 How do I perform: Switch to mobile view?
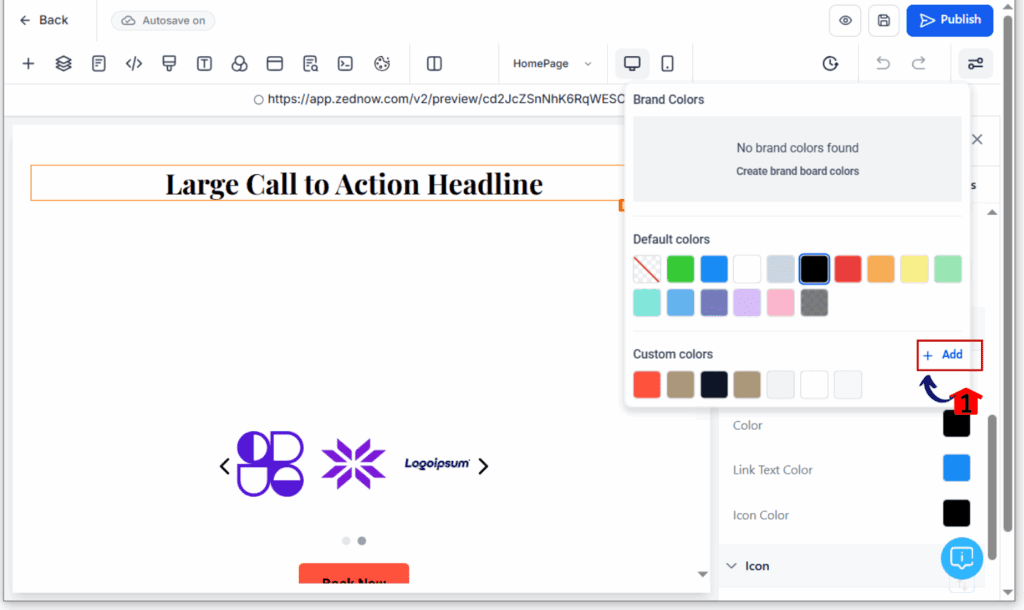pos(667,63)
